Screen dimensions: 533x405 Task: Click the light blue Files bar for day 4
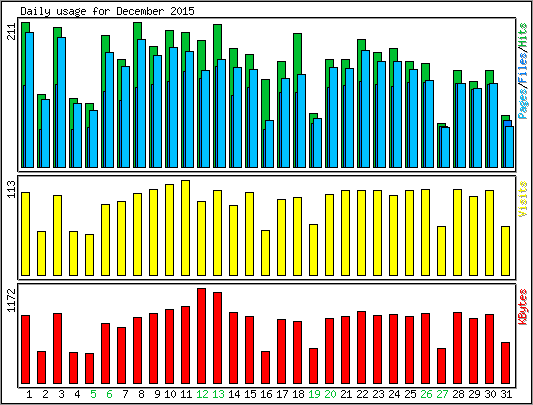point(78,135)
